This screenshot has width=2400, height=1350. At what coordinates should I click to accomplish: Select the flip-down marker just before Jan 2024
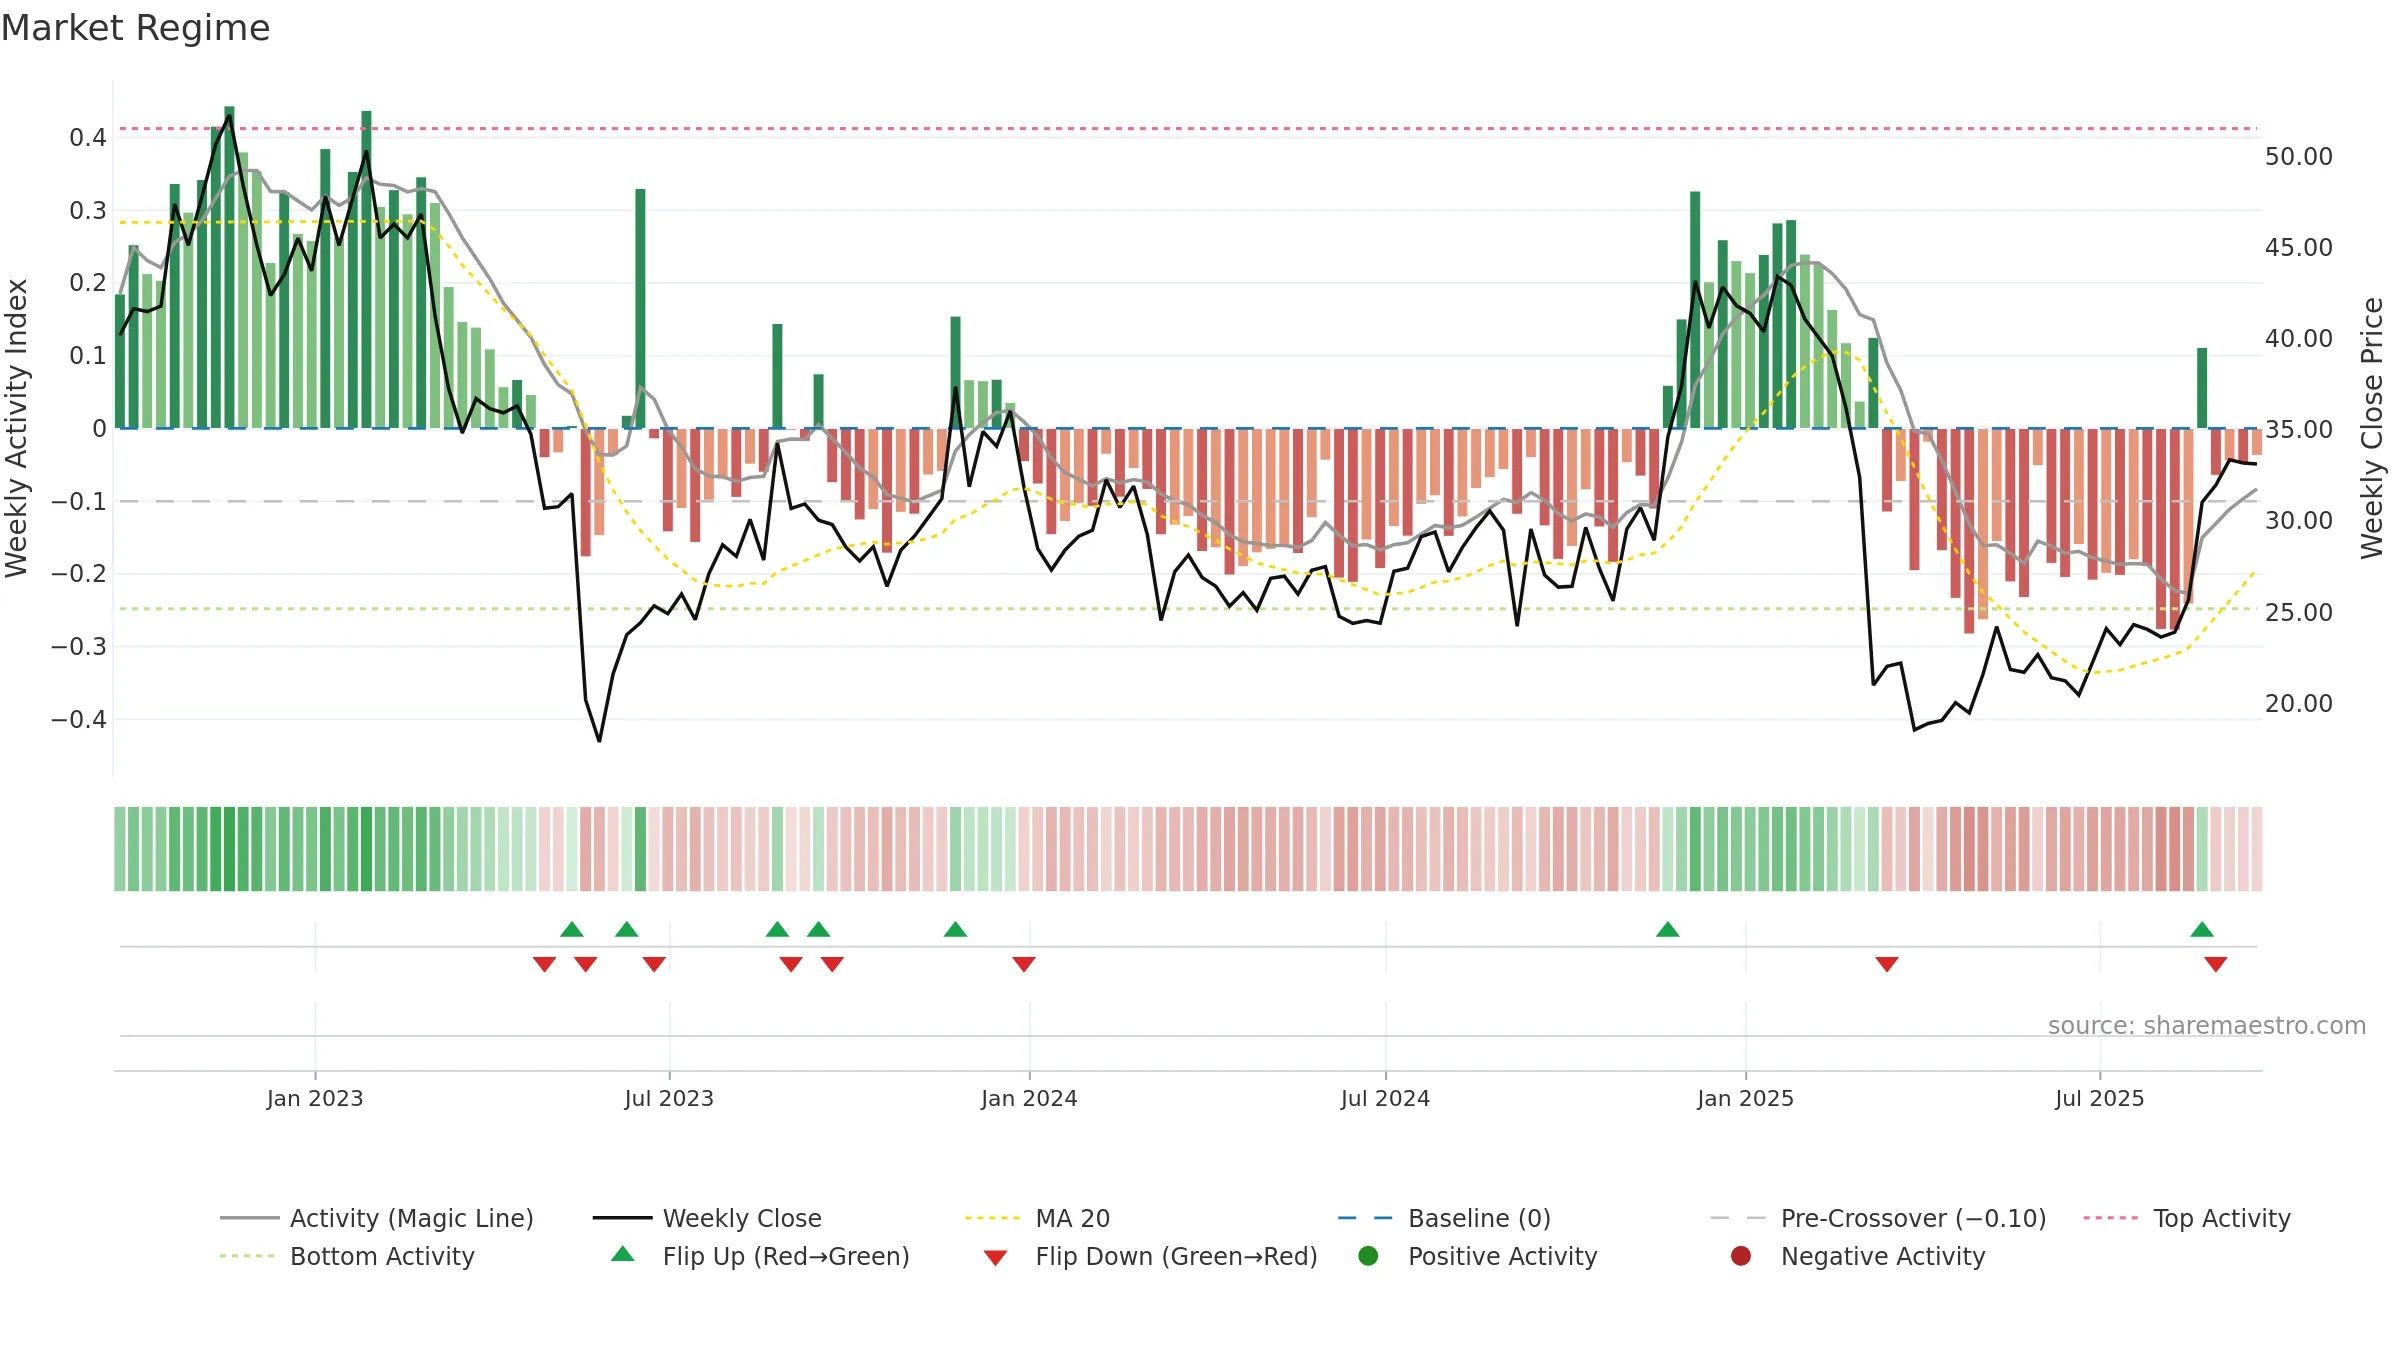point(1024,964)
